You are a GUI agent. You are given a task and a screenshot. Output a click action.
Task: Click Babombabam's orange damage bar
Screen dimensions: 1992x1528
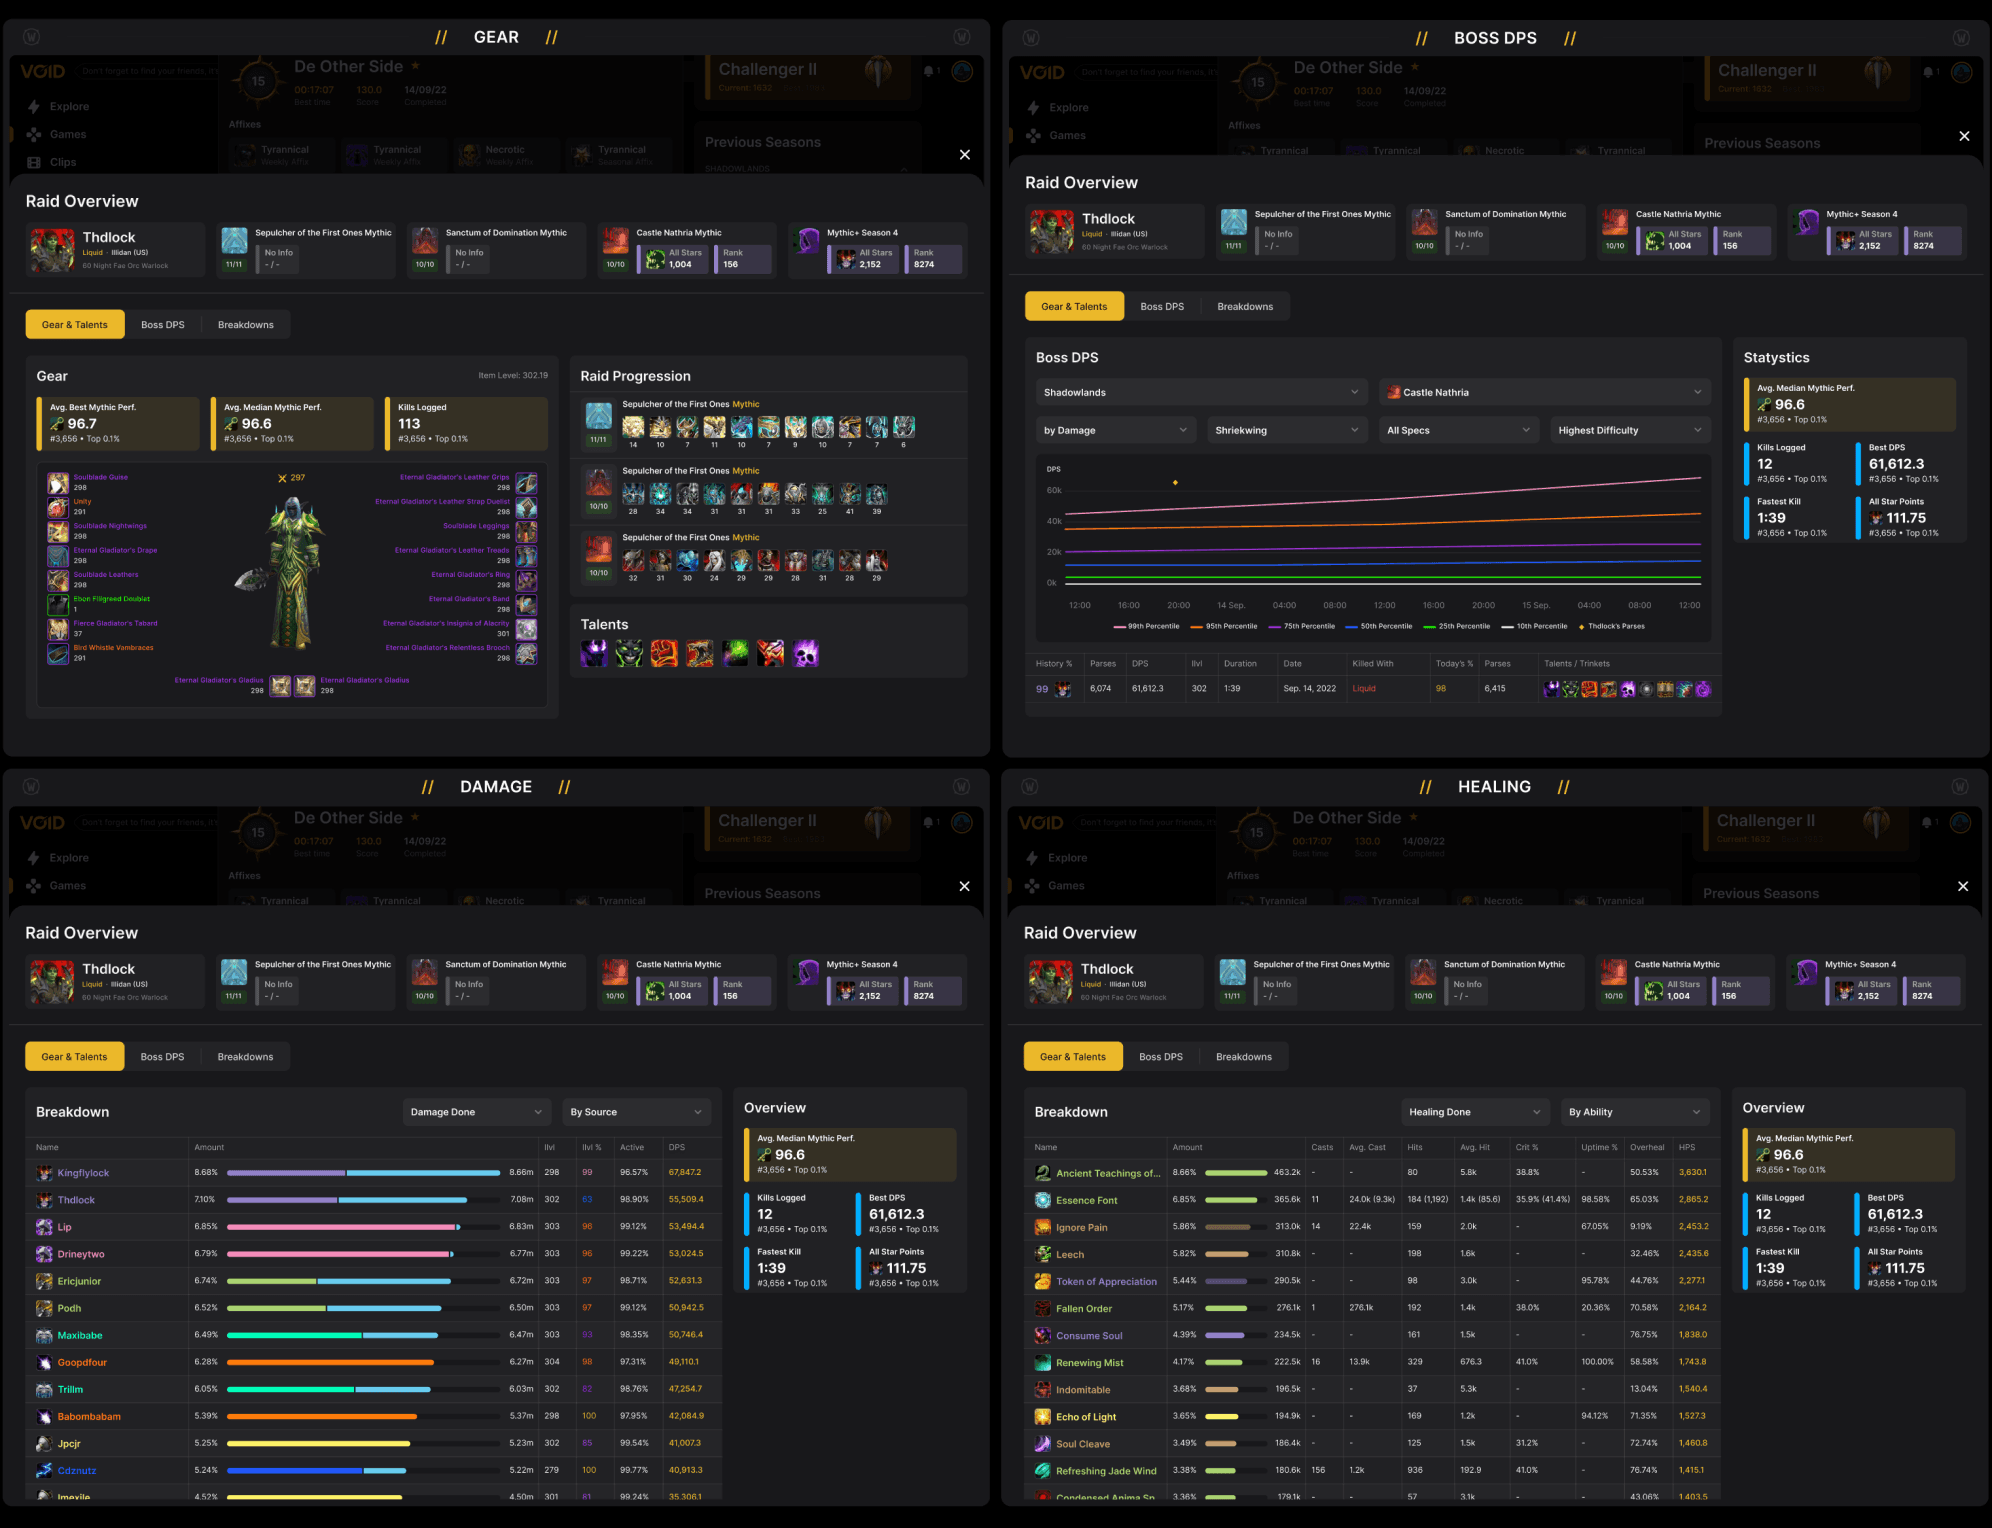pyautogui.click(x=321, y=1416)
